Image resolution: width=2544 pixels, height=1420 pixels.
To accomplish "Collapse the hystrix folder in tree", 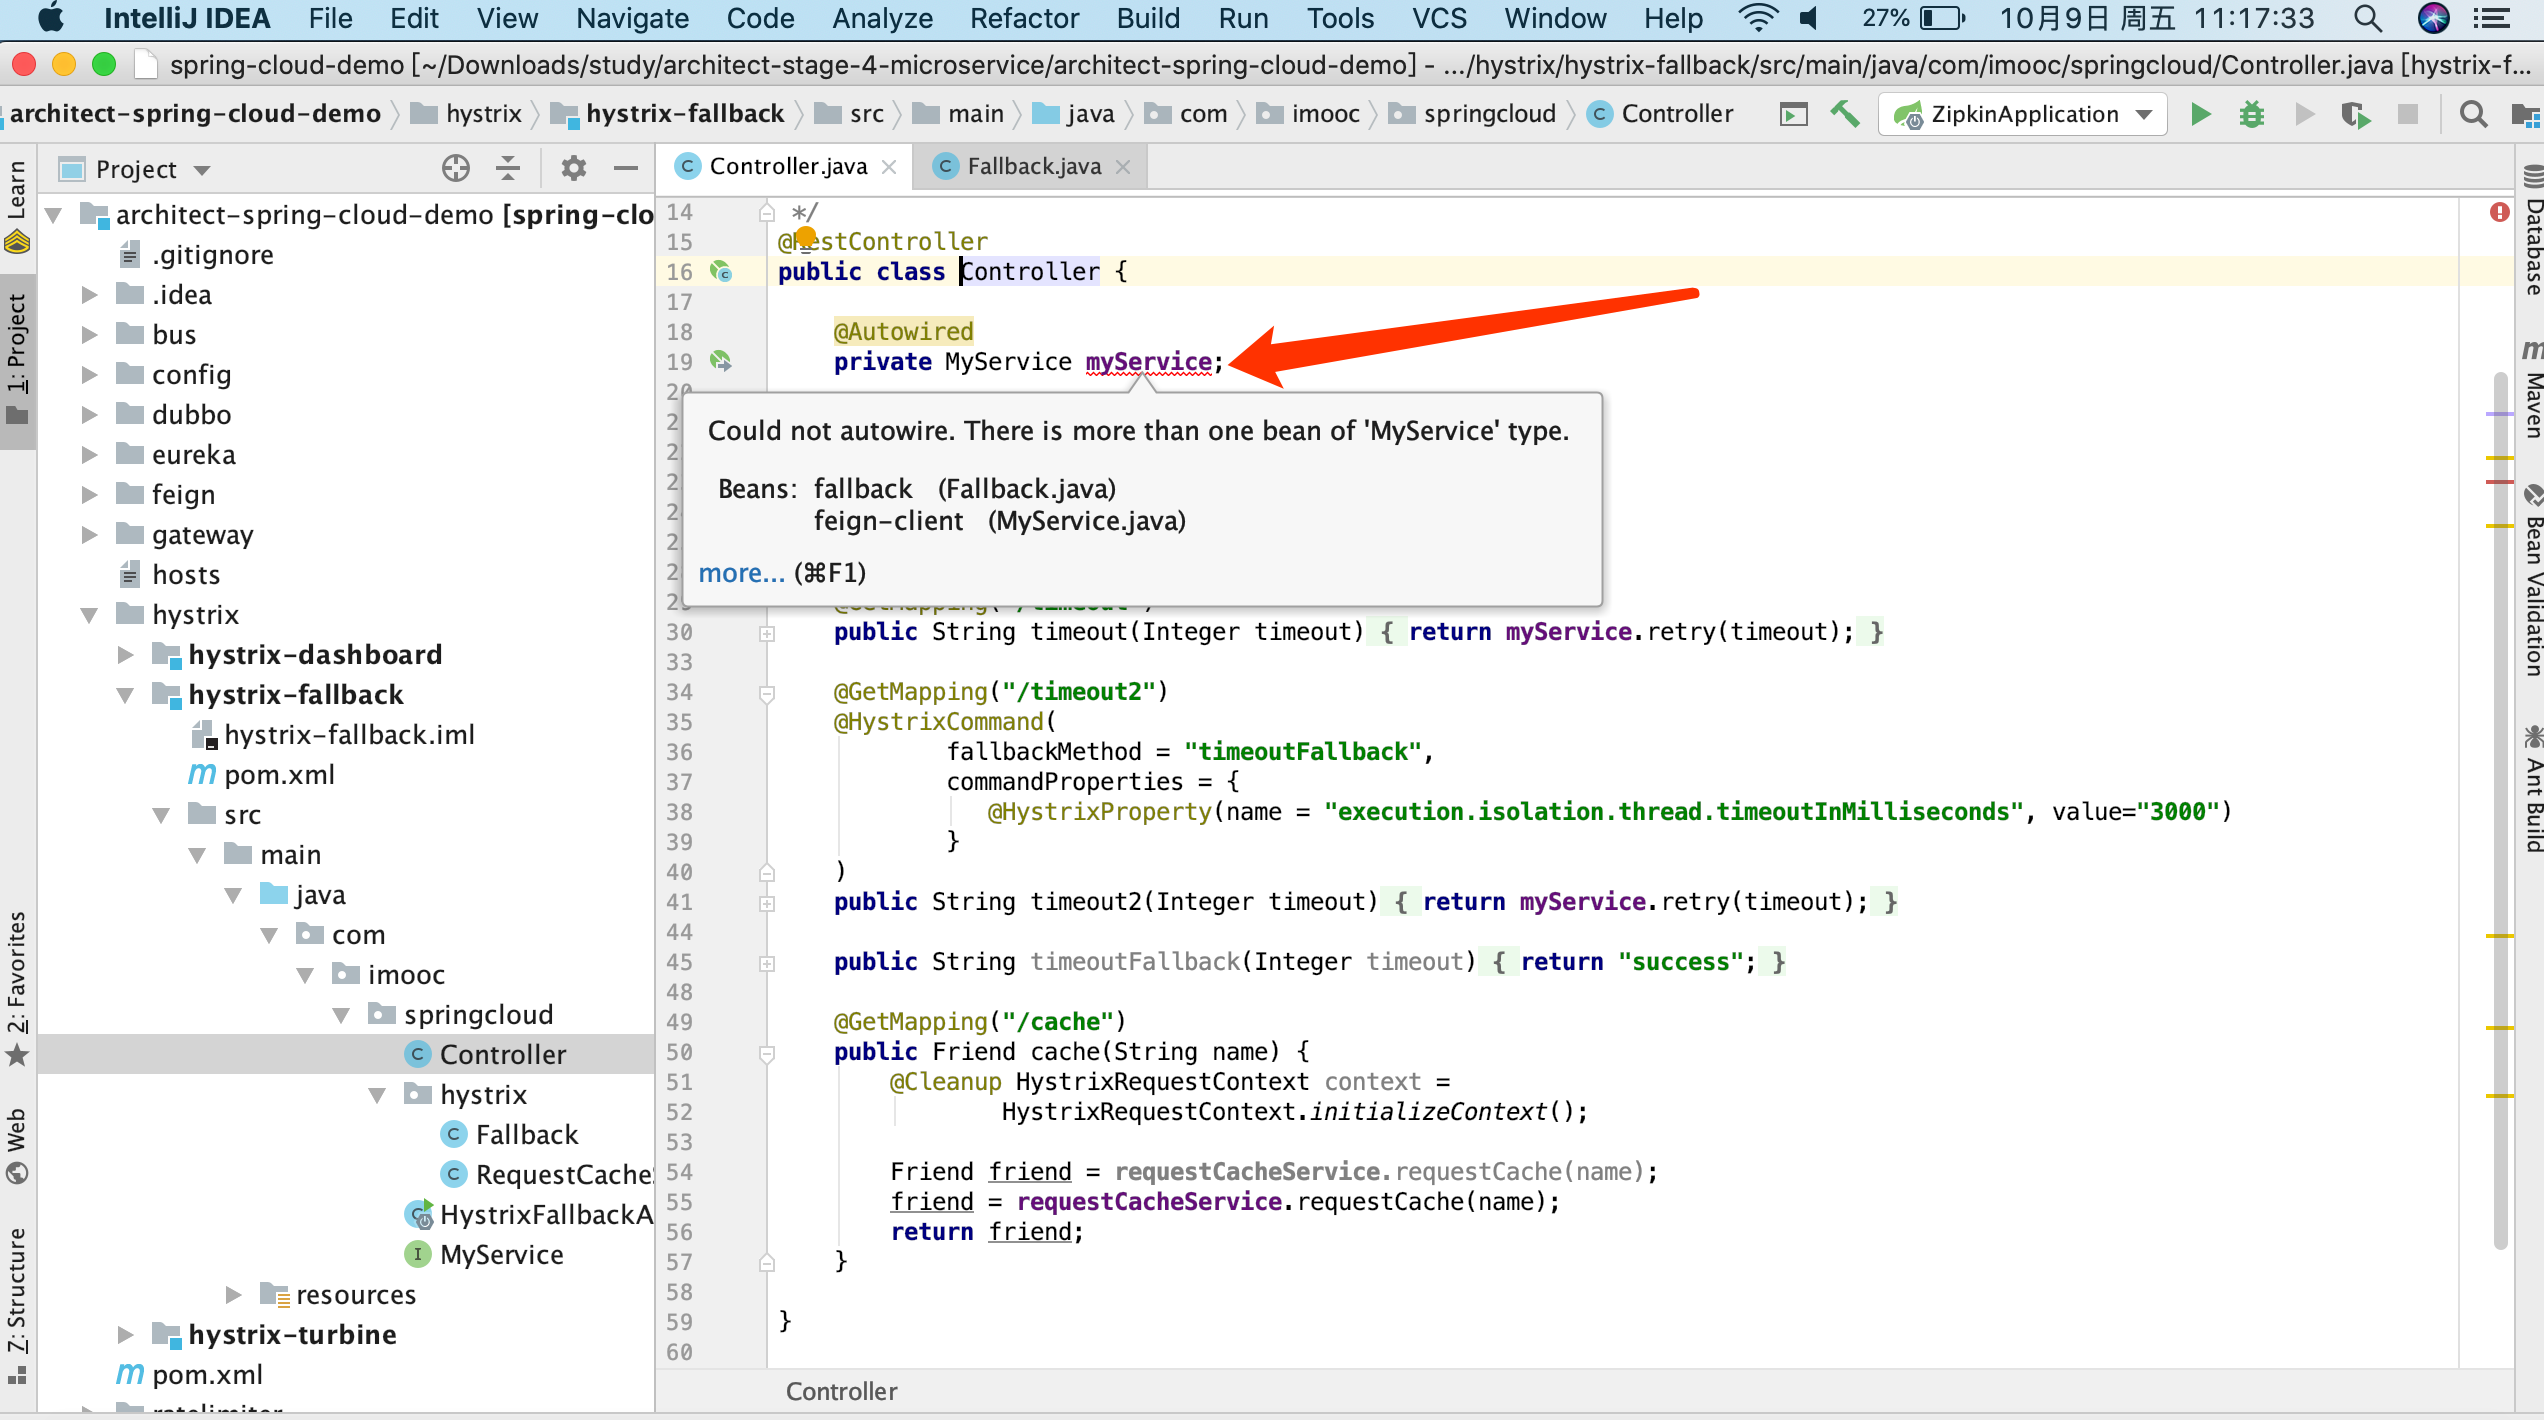I will pos(90,614).
